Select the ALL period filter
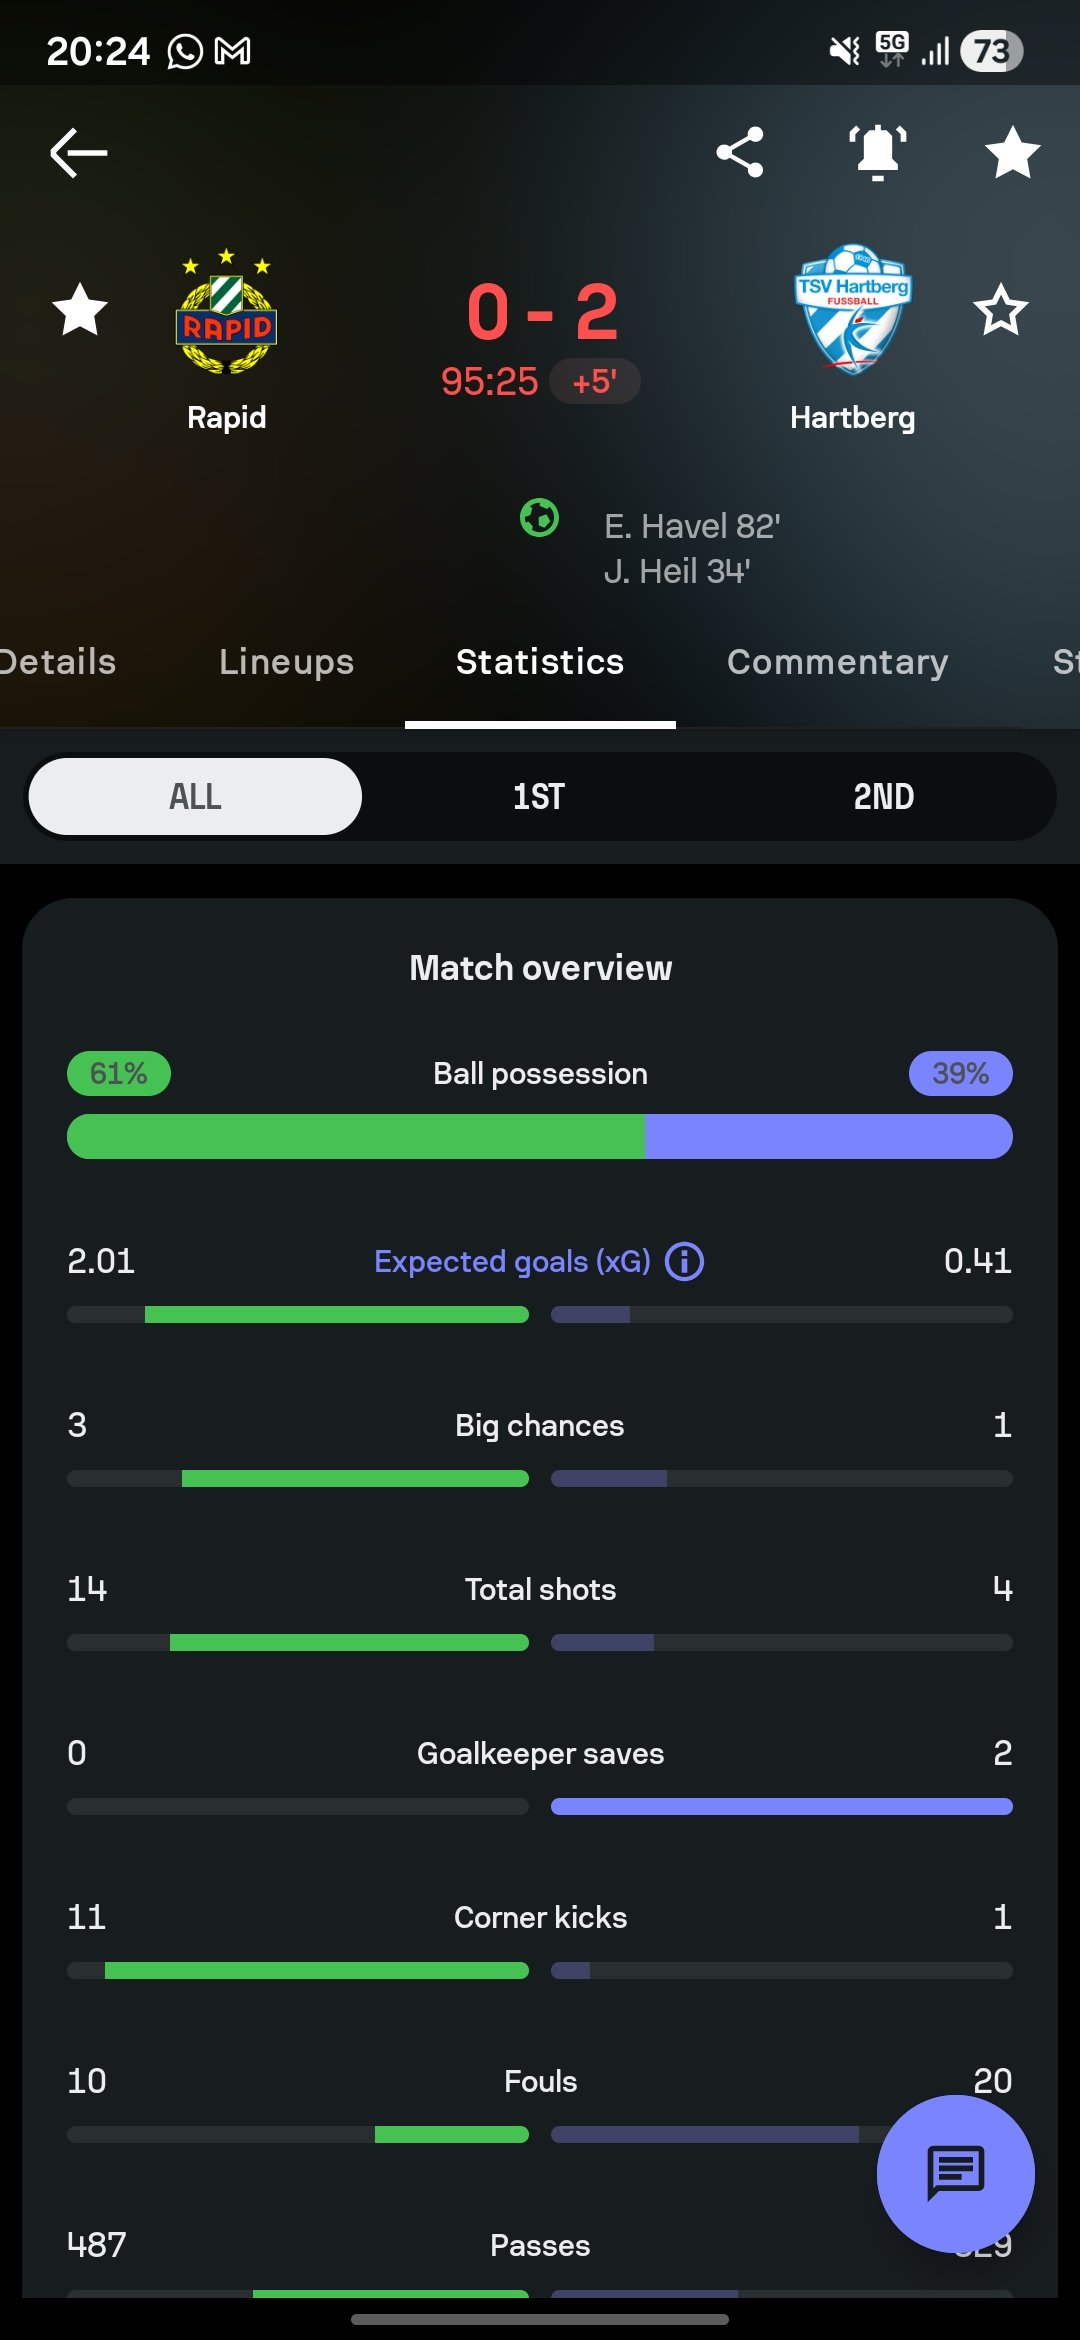Screen dimensions: 1080x2340 [x=195, y=797]
